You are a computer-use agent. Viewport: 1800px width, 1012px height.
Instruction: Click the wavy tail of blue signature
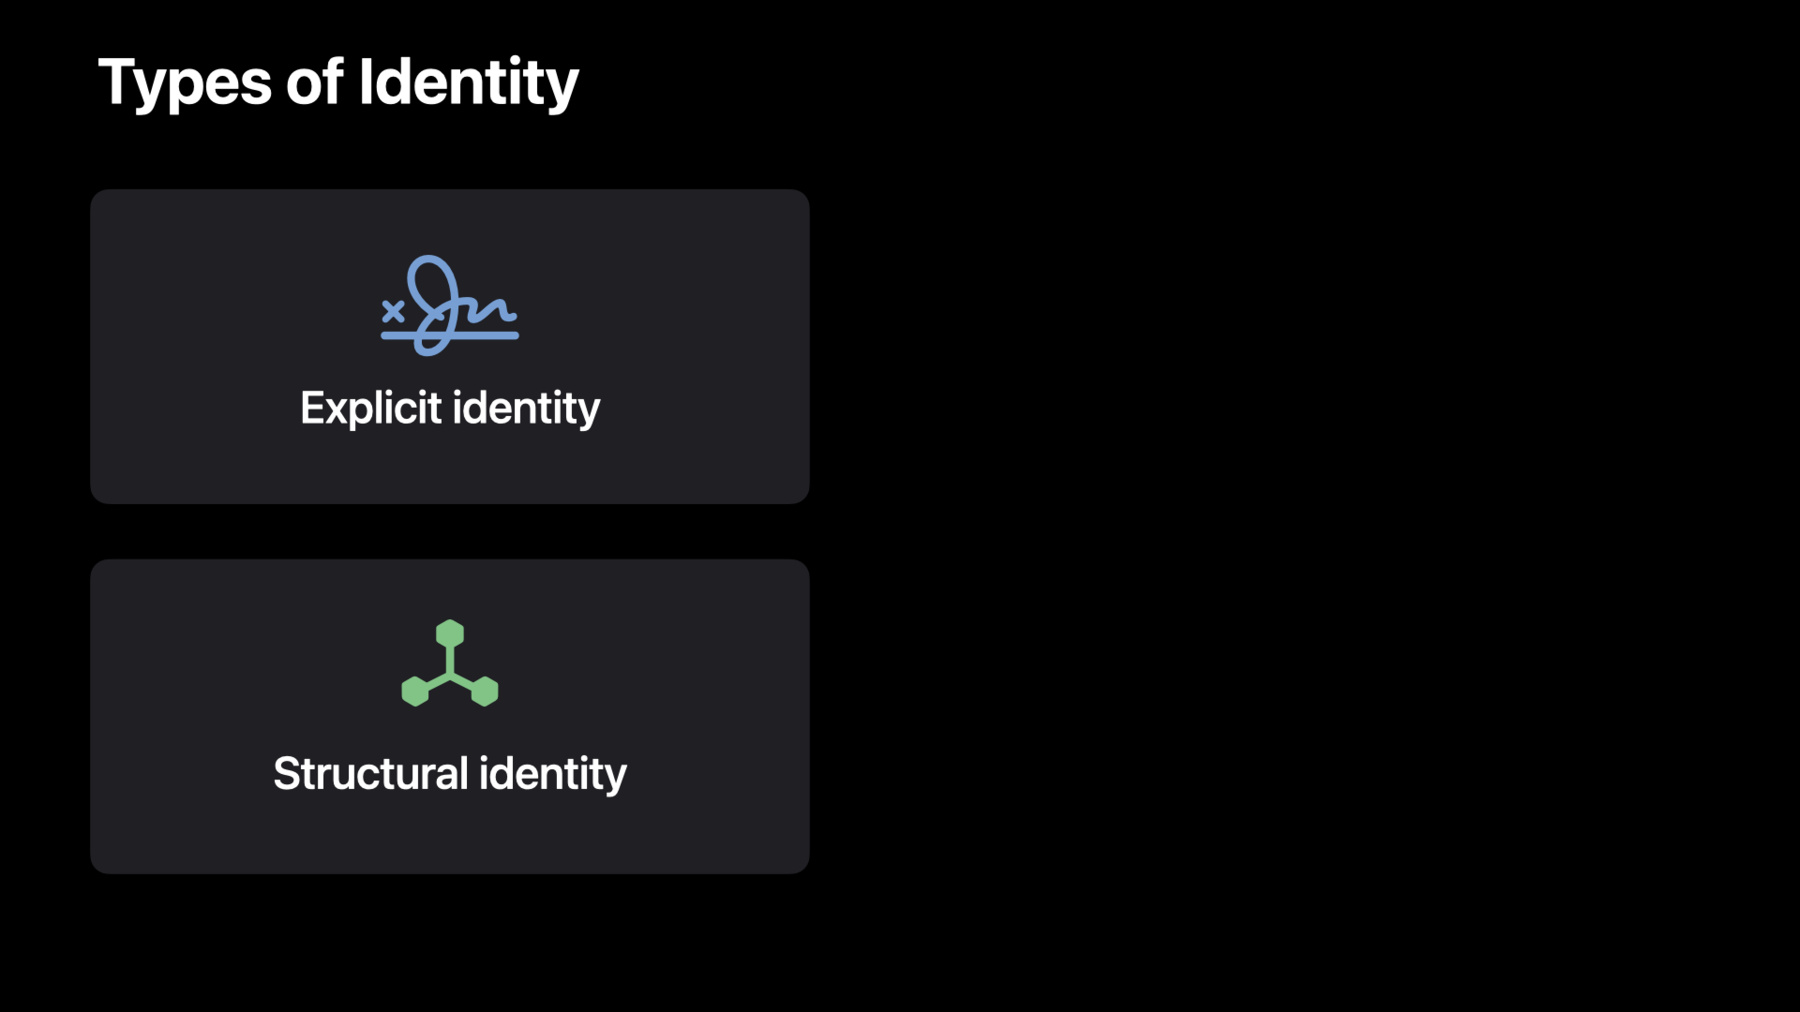coord(489,308)
